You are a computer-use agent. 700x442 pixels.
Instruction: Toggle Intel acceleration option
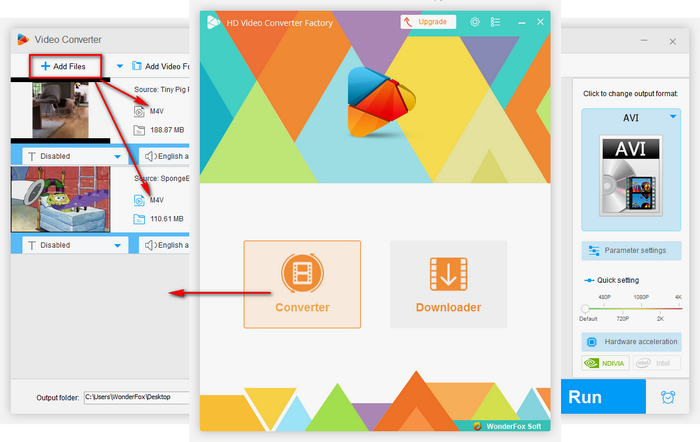(x=657, y=363)
